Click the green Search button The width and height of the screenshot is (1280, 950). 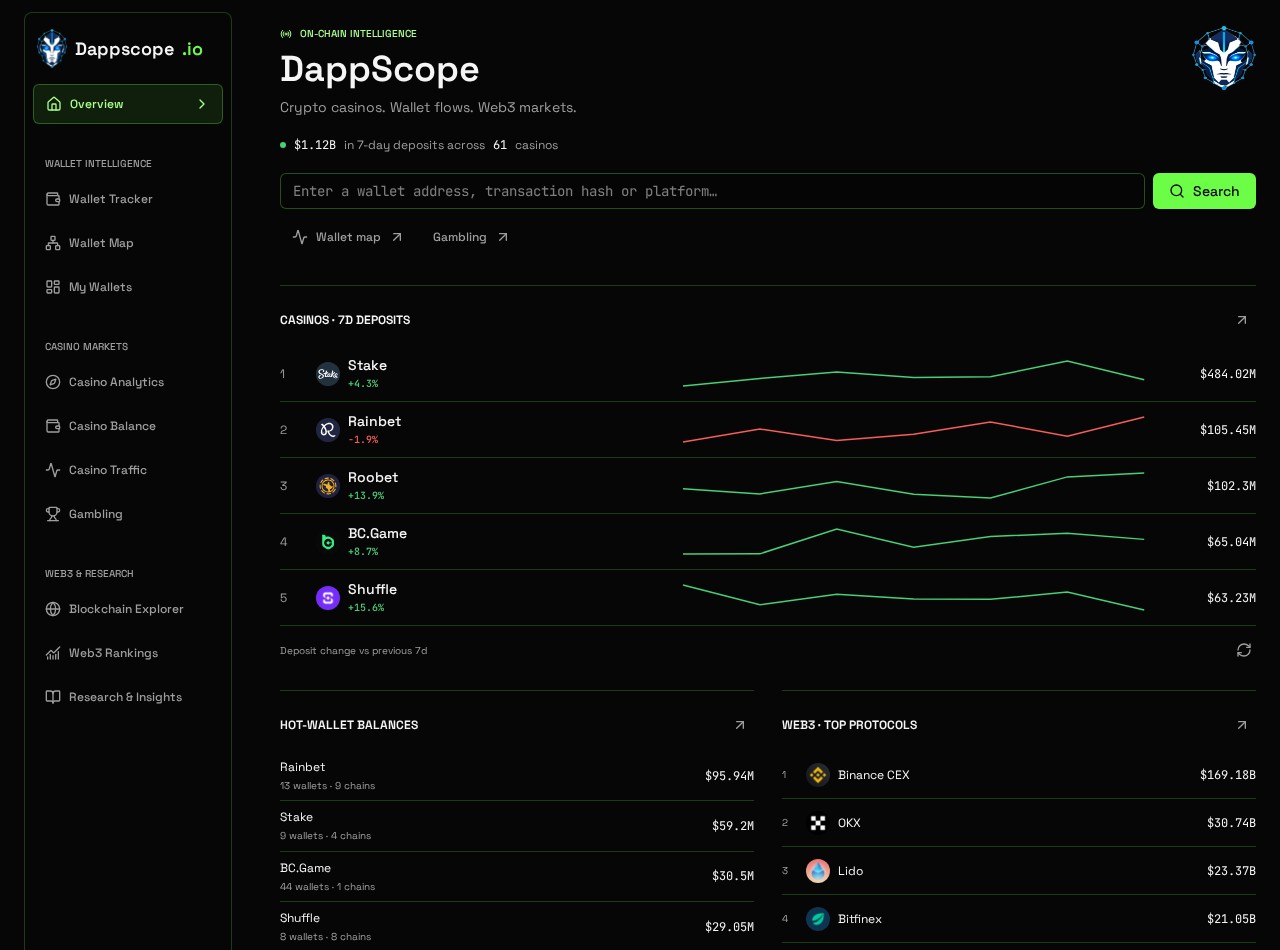tap(1204, 191)
